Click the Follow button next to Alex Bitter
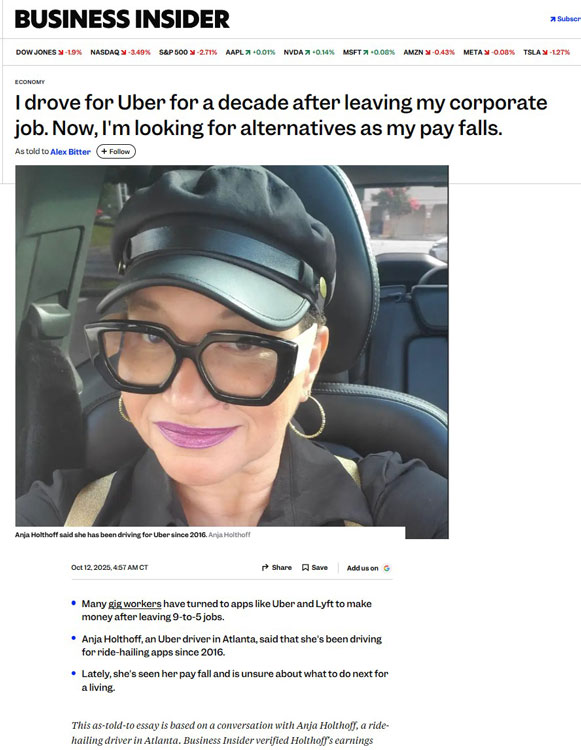 click(x=116, y=152)
